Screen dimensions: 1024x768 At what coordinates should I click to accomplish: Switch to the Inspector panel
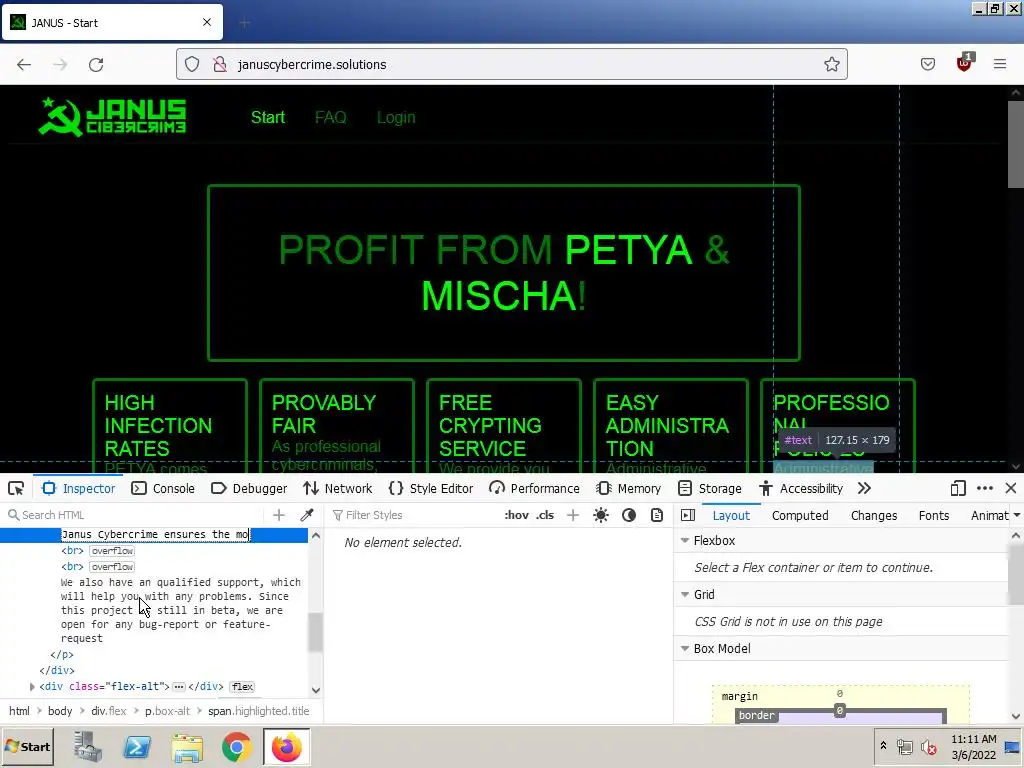pos(78,488)
